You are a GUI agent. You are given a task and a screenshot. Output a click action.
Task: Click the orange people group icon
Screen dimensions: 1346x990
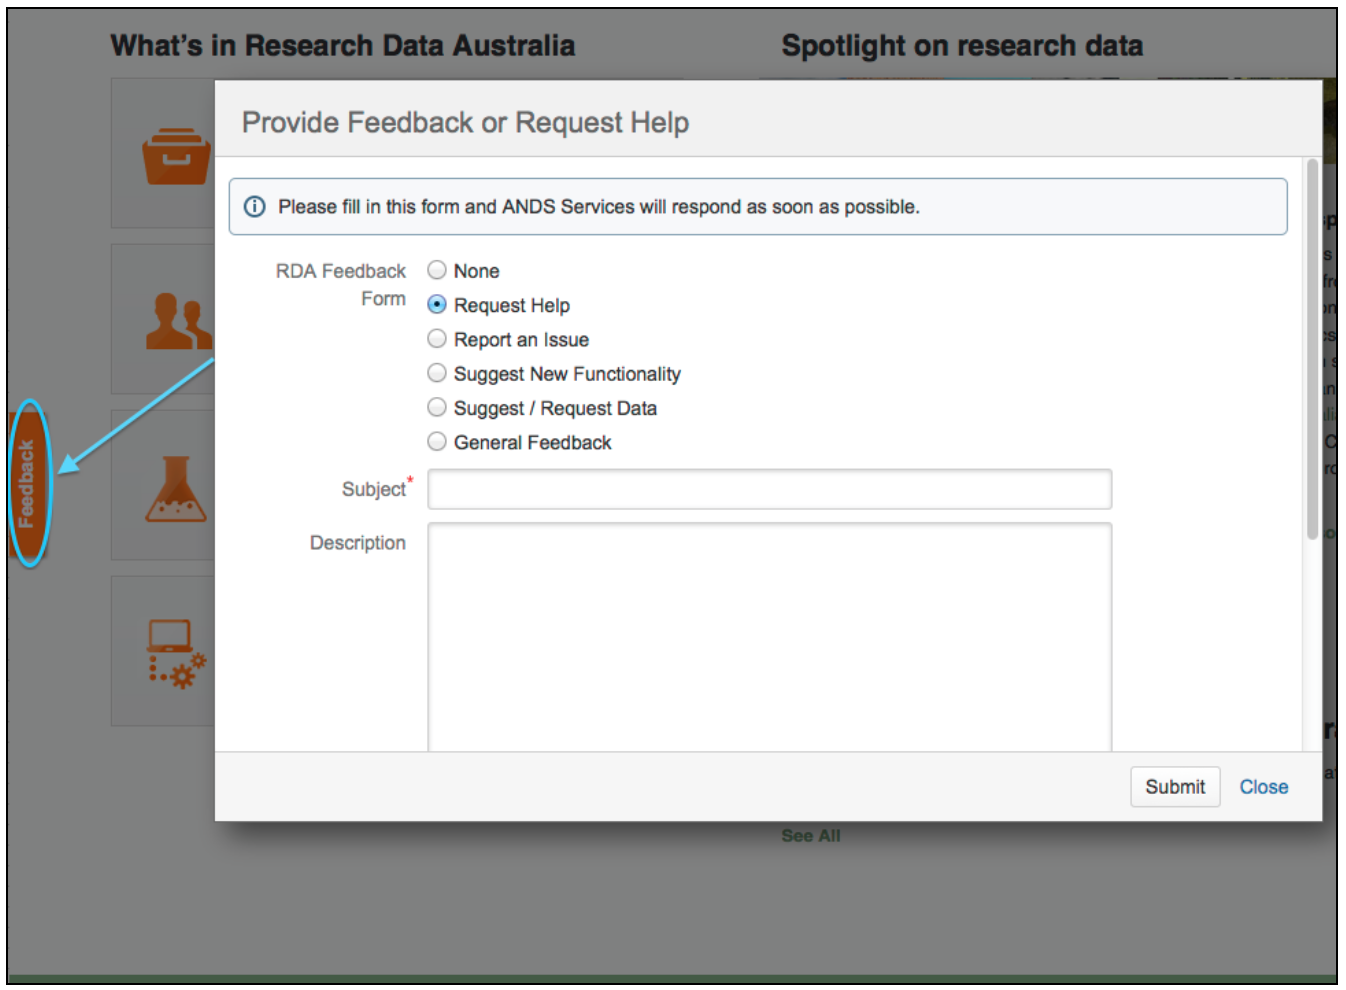tap(178, 321)
